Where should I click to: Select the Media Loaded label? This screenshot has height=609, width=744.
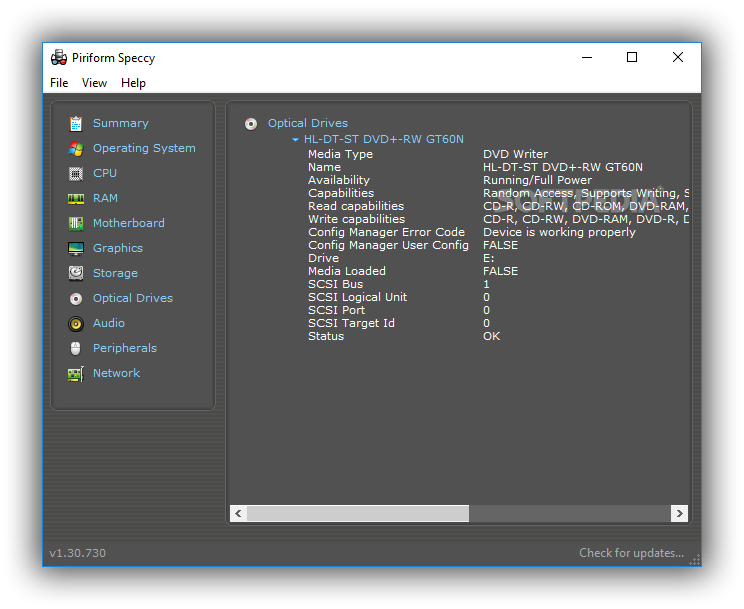(347, 271)
